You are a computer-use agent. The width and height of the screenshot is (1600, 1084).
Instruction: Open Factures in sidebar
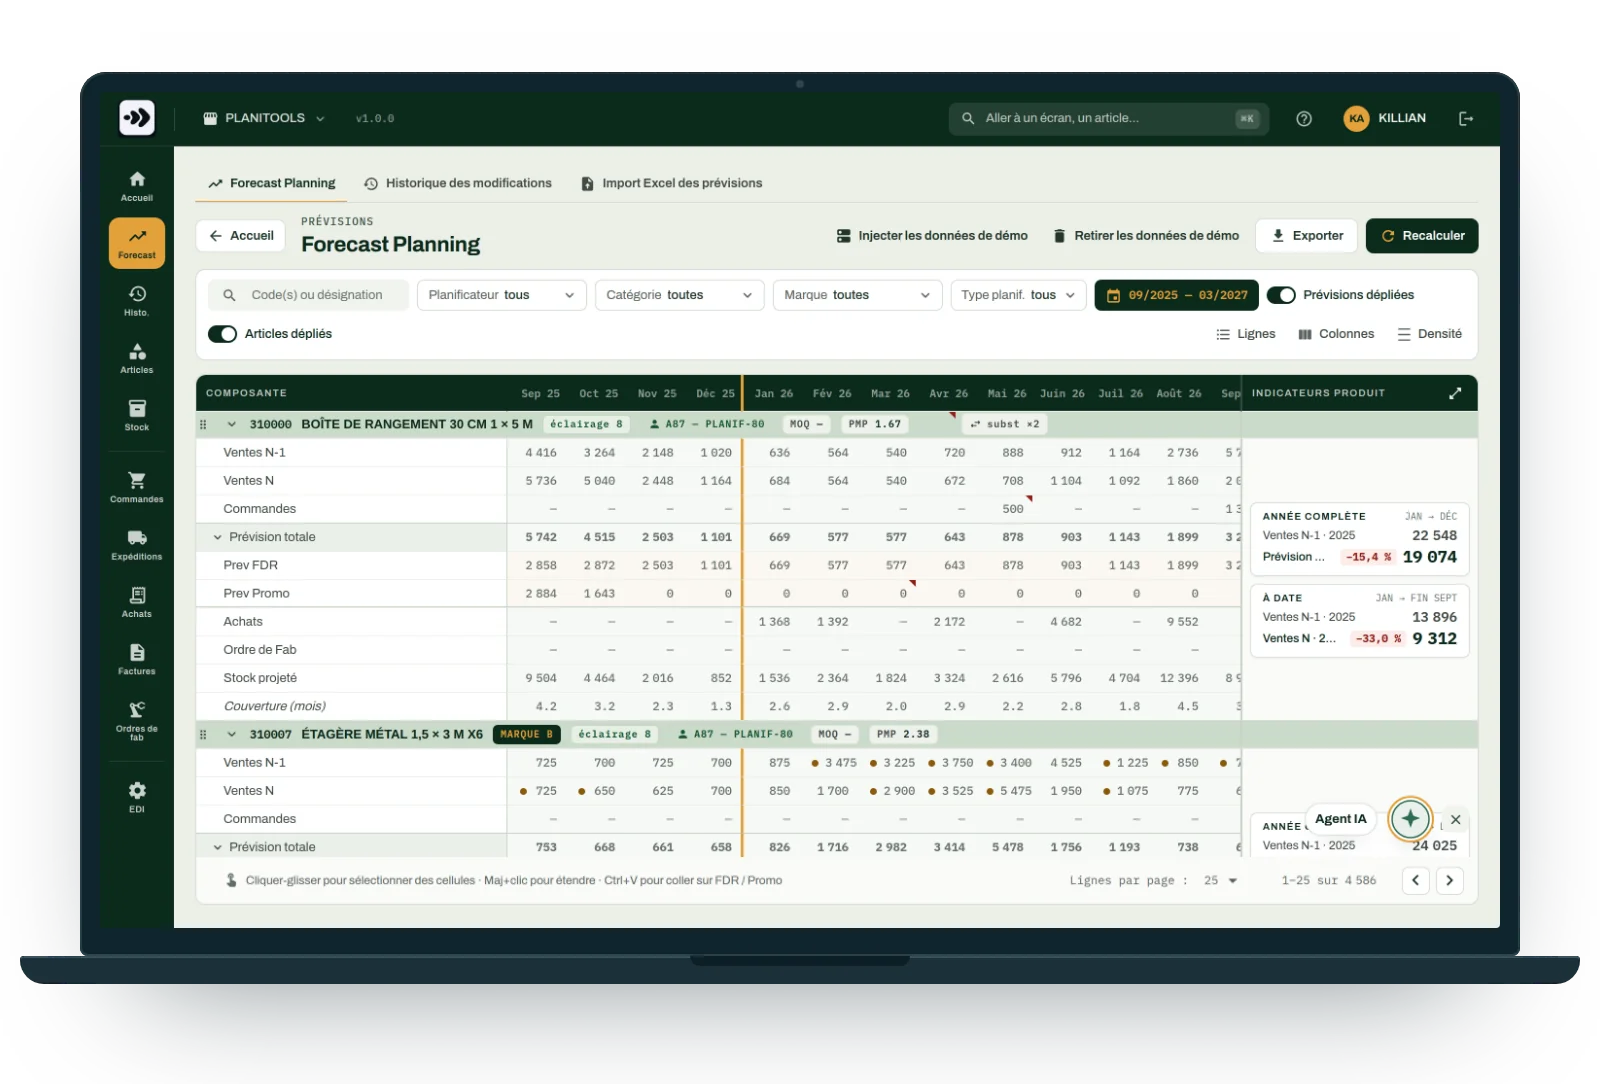point(137,659)
